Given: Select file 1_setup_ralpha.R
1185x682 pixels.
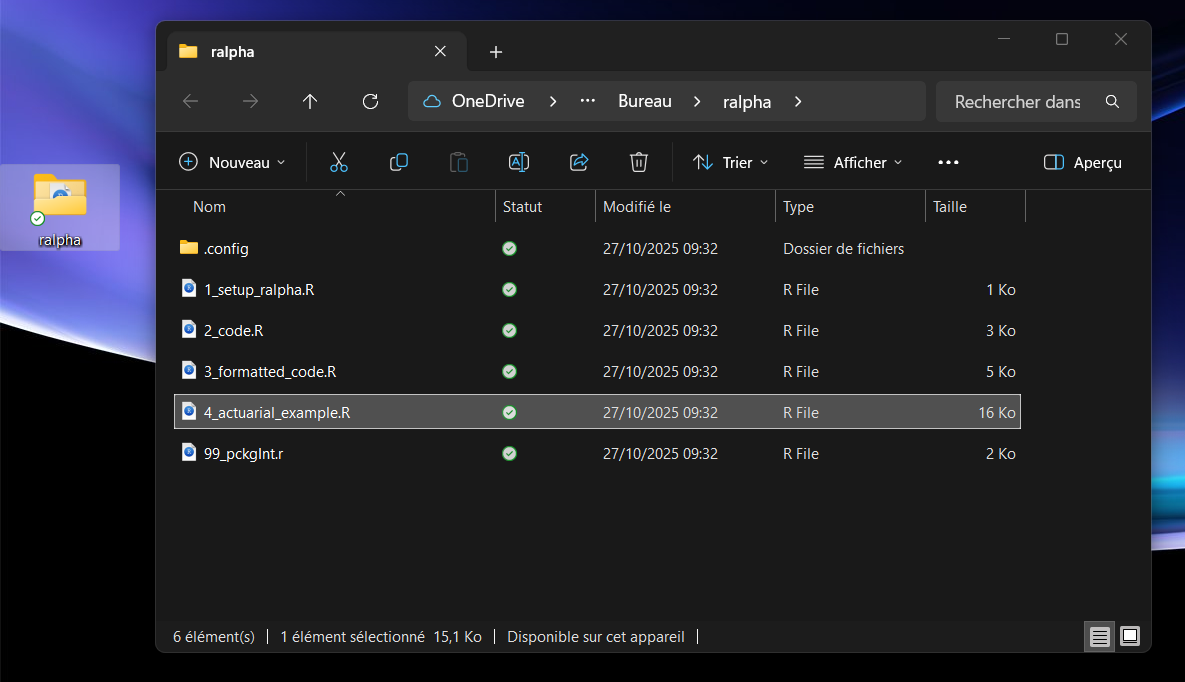Looking at the screenshot, I should click(x=597, y=290).
